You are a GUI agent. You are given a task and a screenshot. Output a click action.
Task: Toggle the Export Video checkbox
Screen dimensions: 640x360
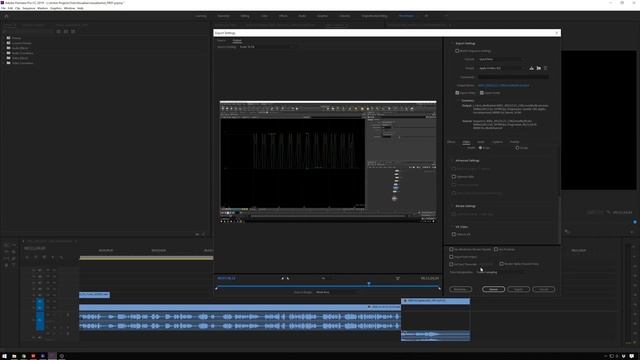(x=457, y=93)
